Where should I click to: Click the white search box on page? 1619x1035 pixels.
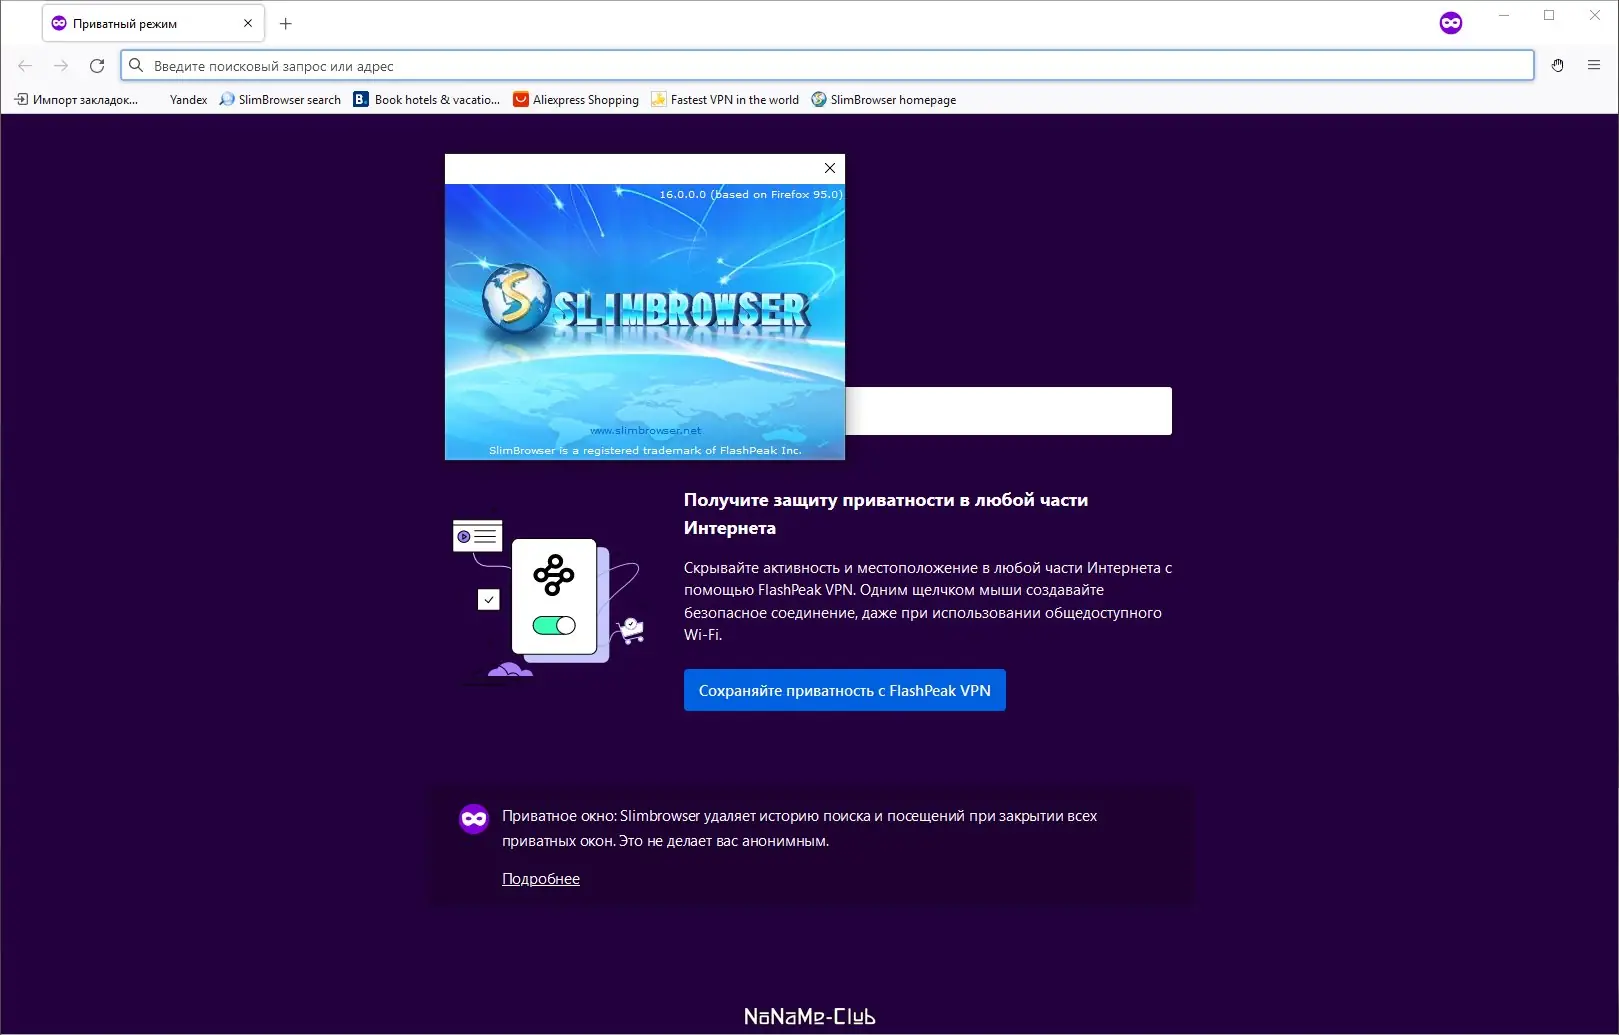[1008, 411]
